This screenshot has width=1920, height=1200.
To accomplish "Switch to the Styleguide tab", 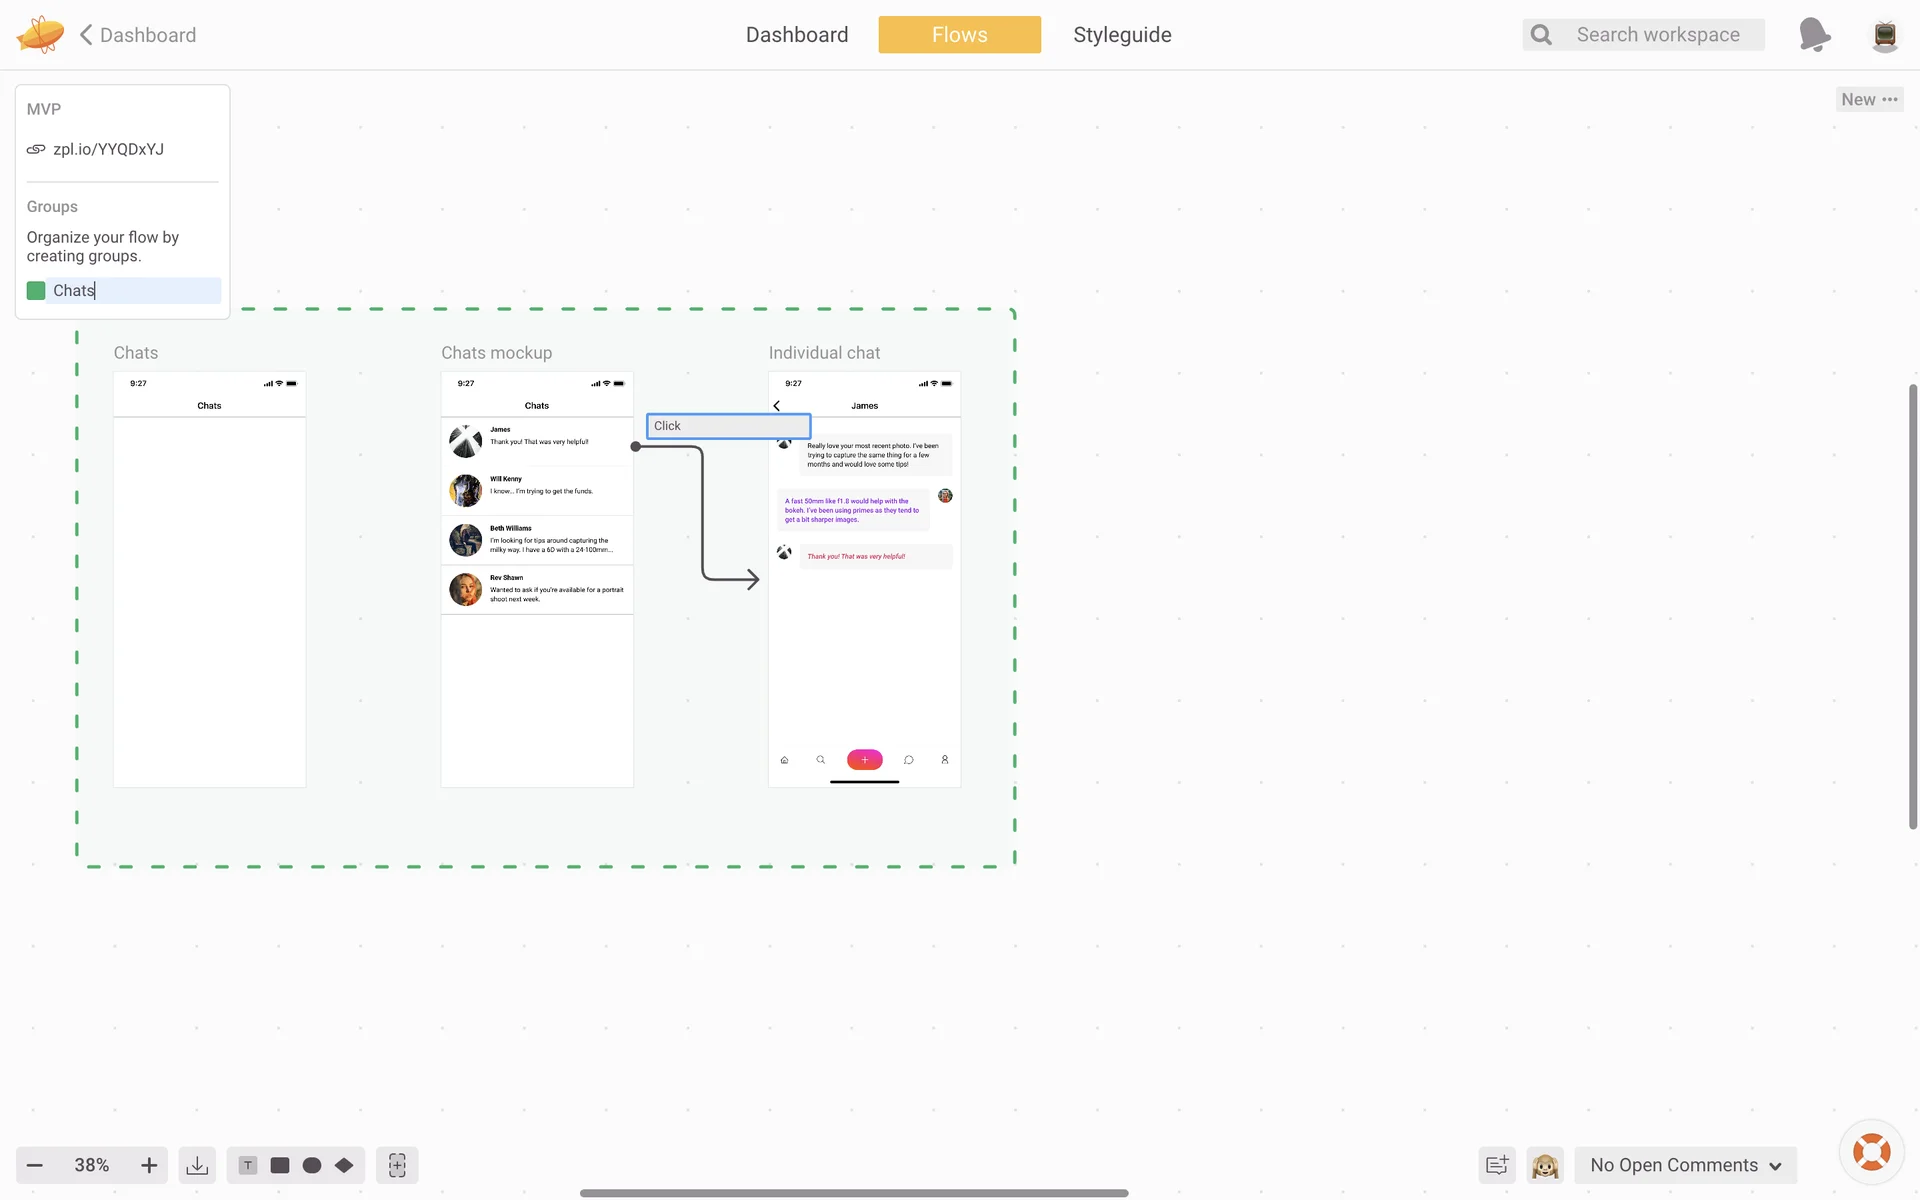I will coord(1122,35).
